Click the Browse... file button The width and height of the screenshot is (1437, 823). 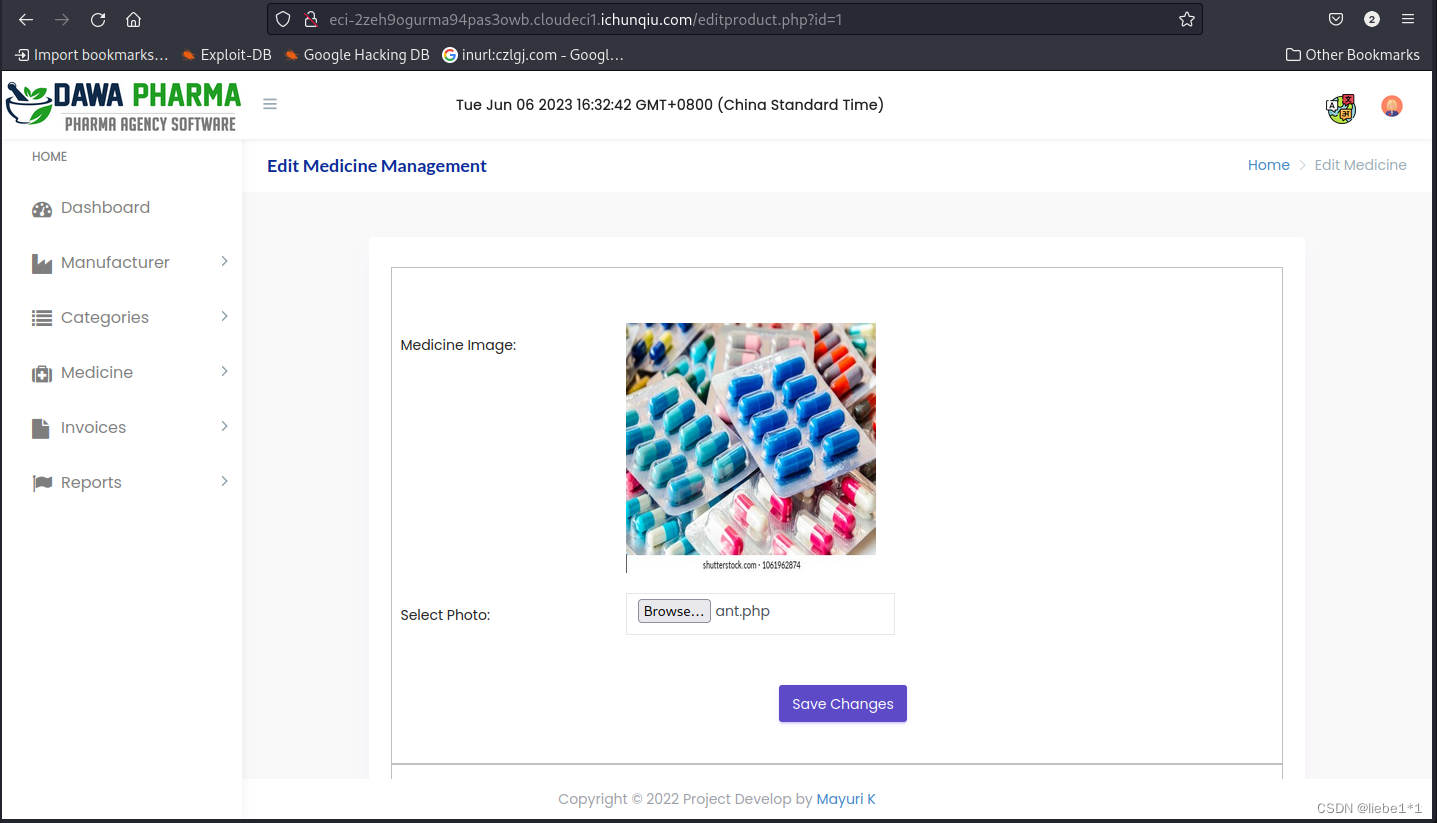pos(674,611)
